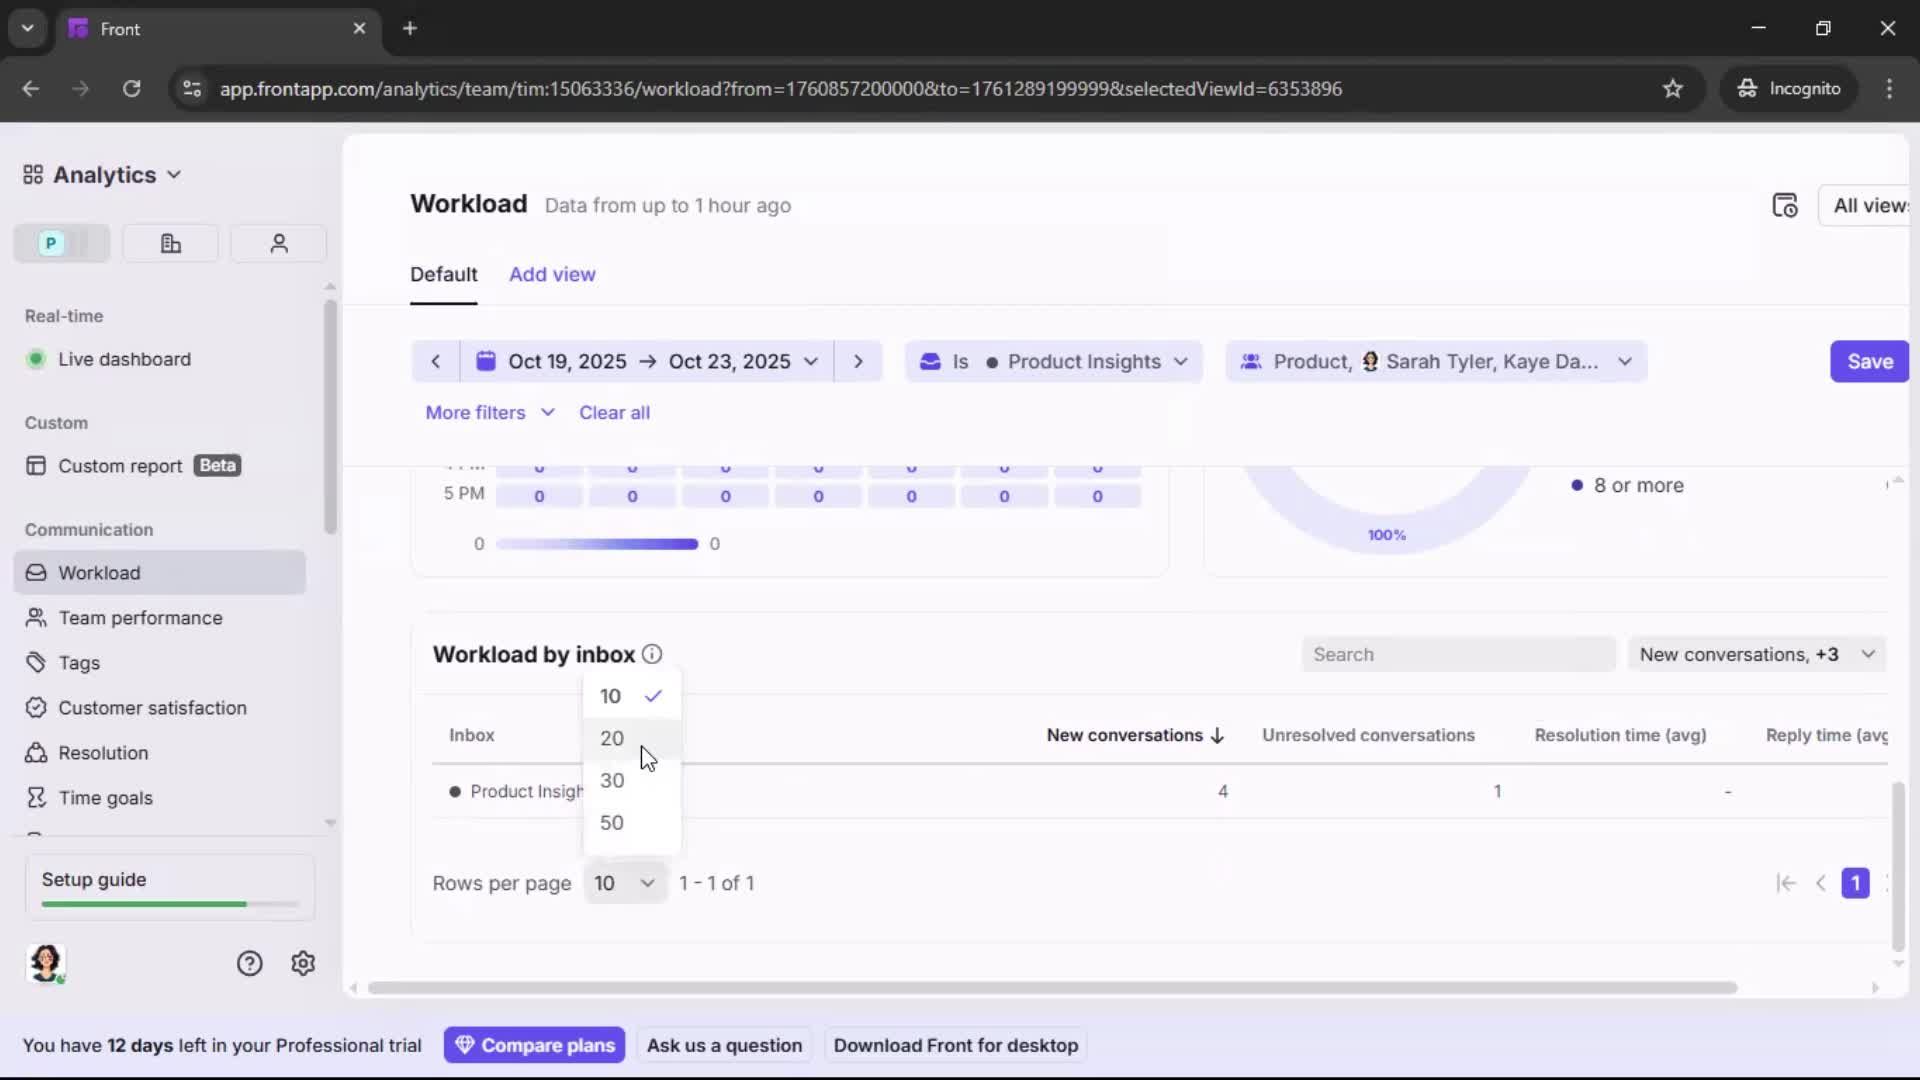Select Team performance in the sidebar
This screenshot has width=1920, height=1080.
tap(139, 618)
